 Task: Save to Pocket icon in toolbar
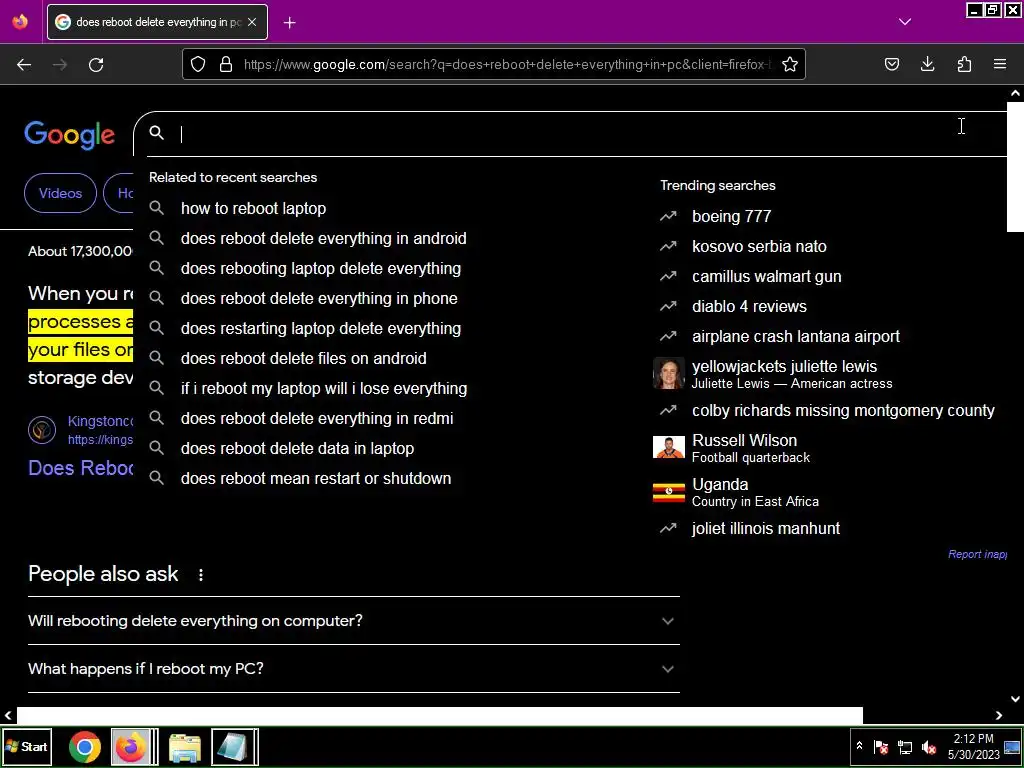click(x=891, y=64)
